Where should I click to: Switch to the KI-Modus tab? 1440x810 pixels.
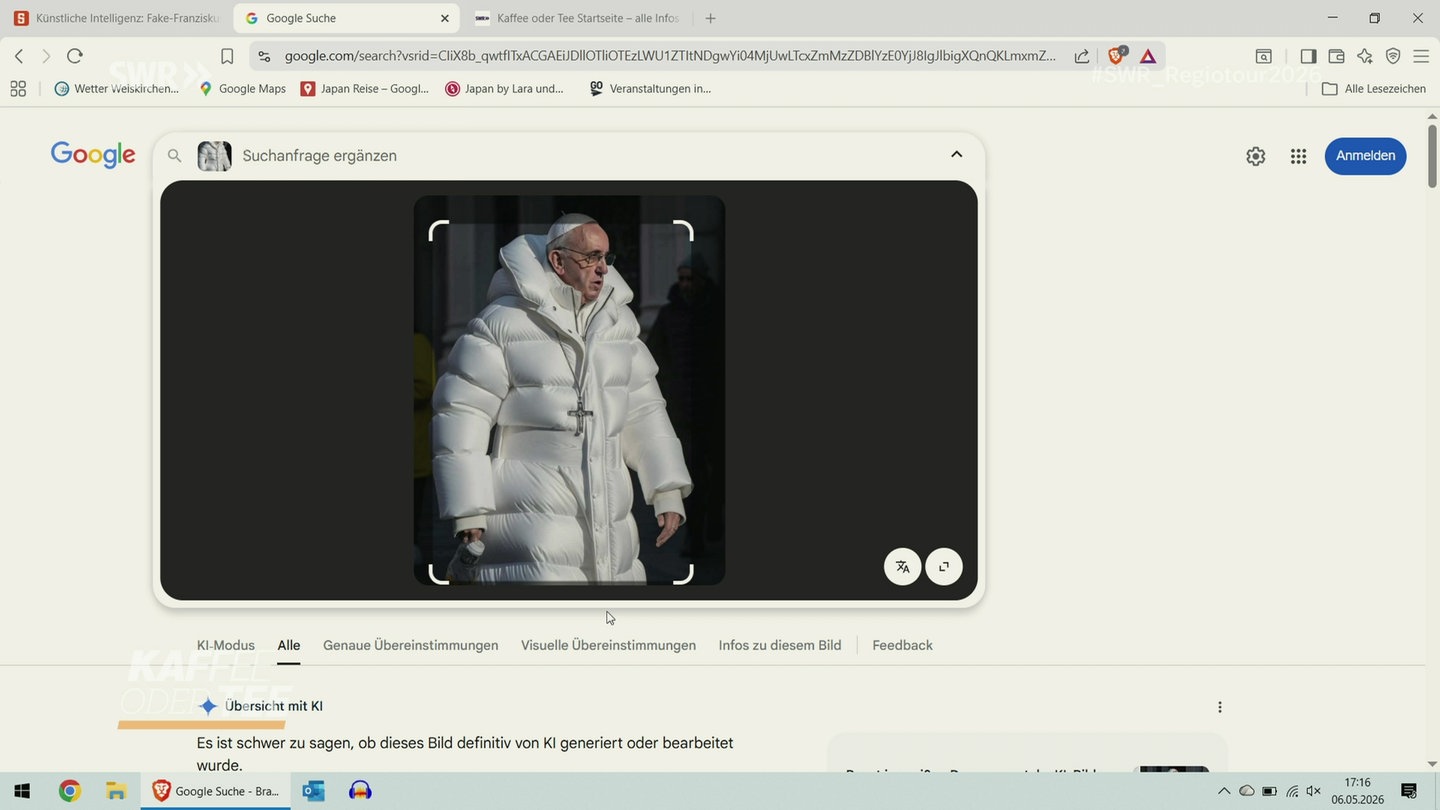tap(226, 645)
